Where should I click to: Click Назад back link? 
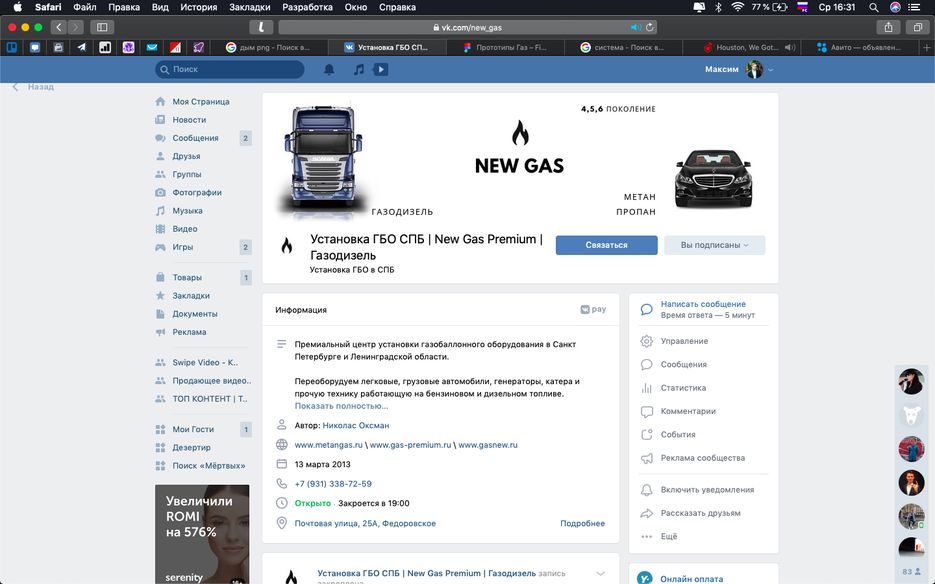33,87
